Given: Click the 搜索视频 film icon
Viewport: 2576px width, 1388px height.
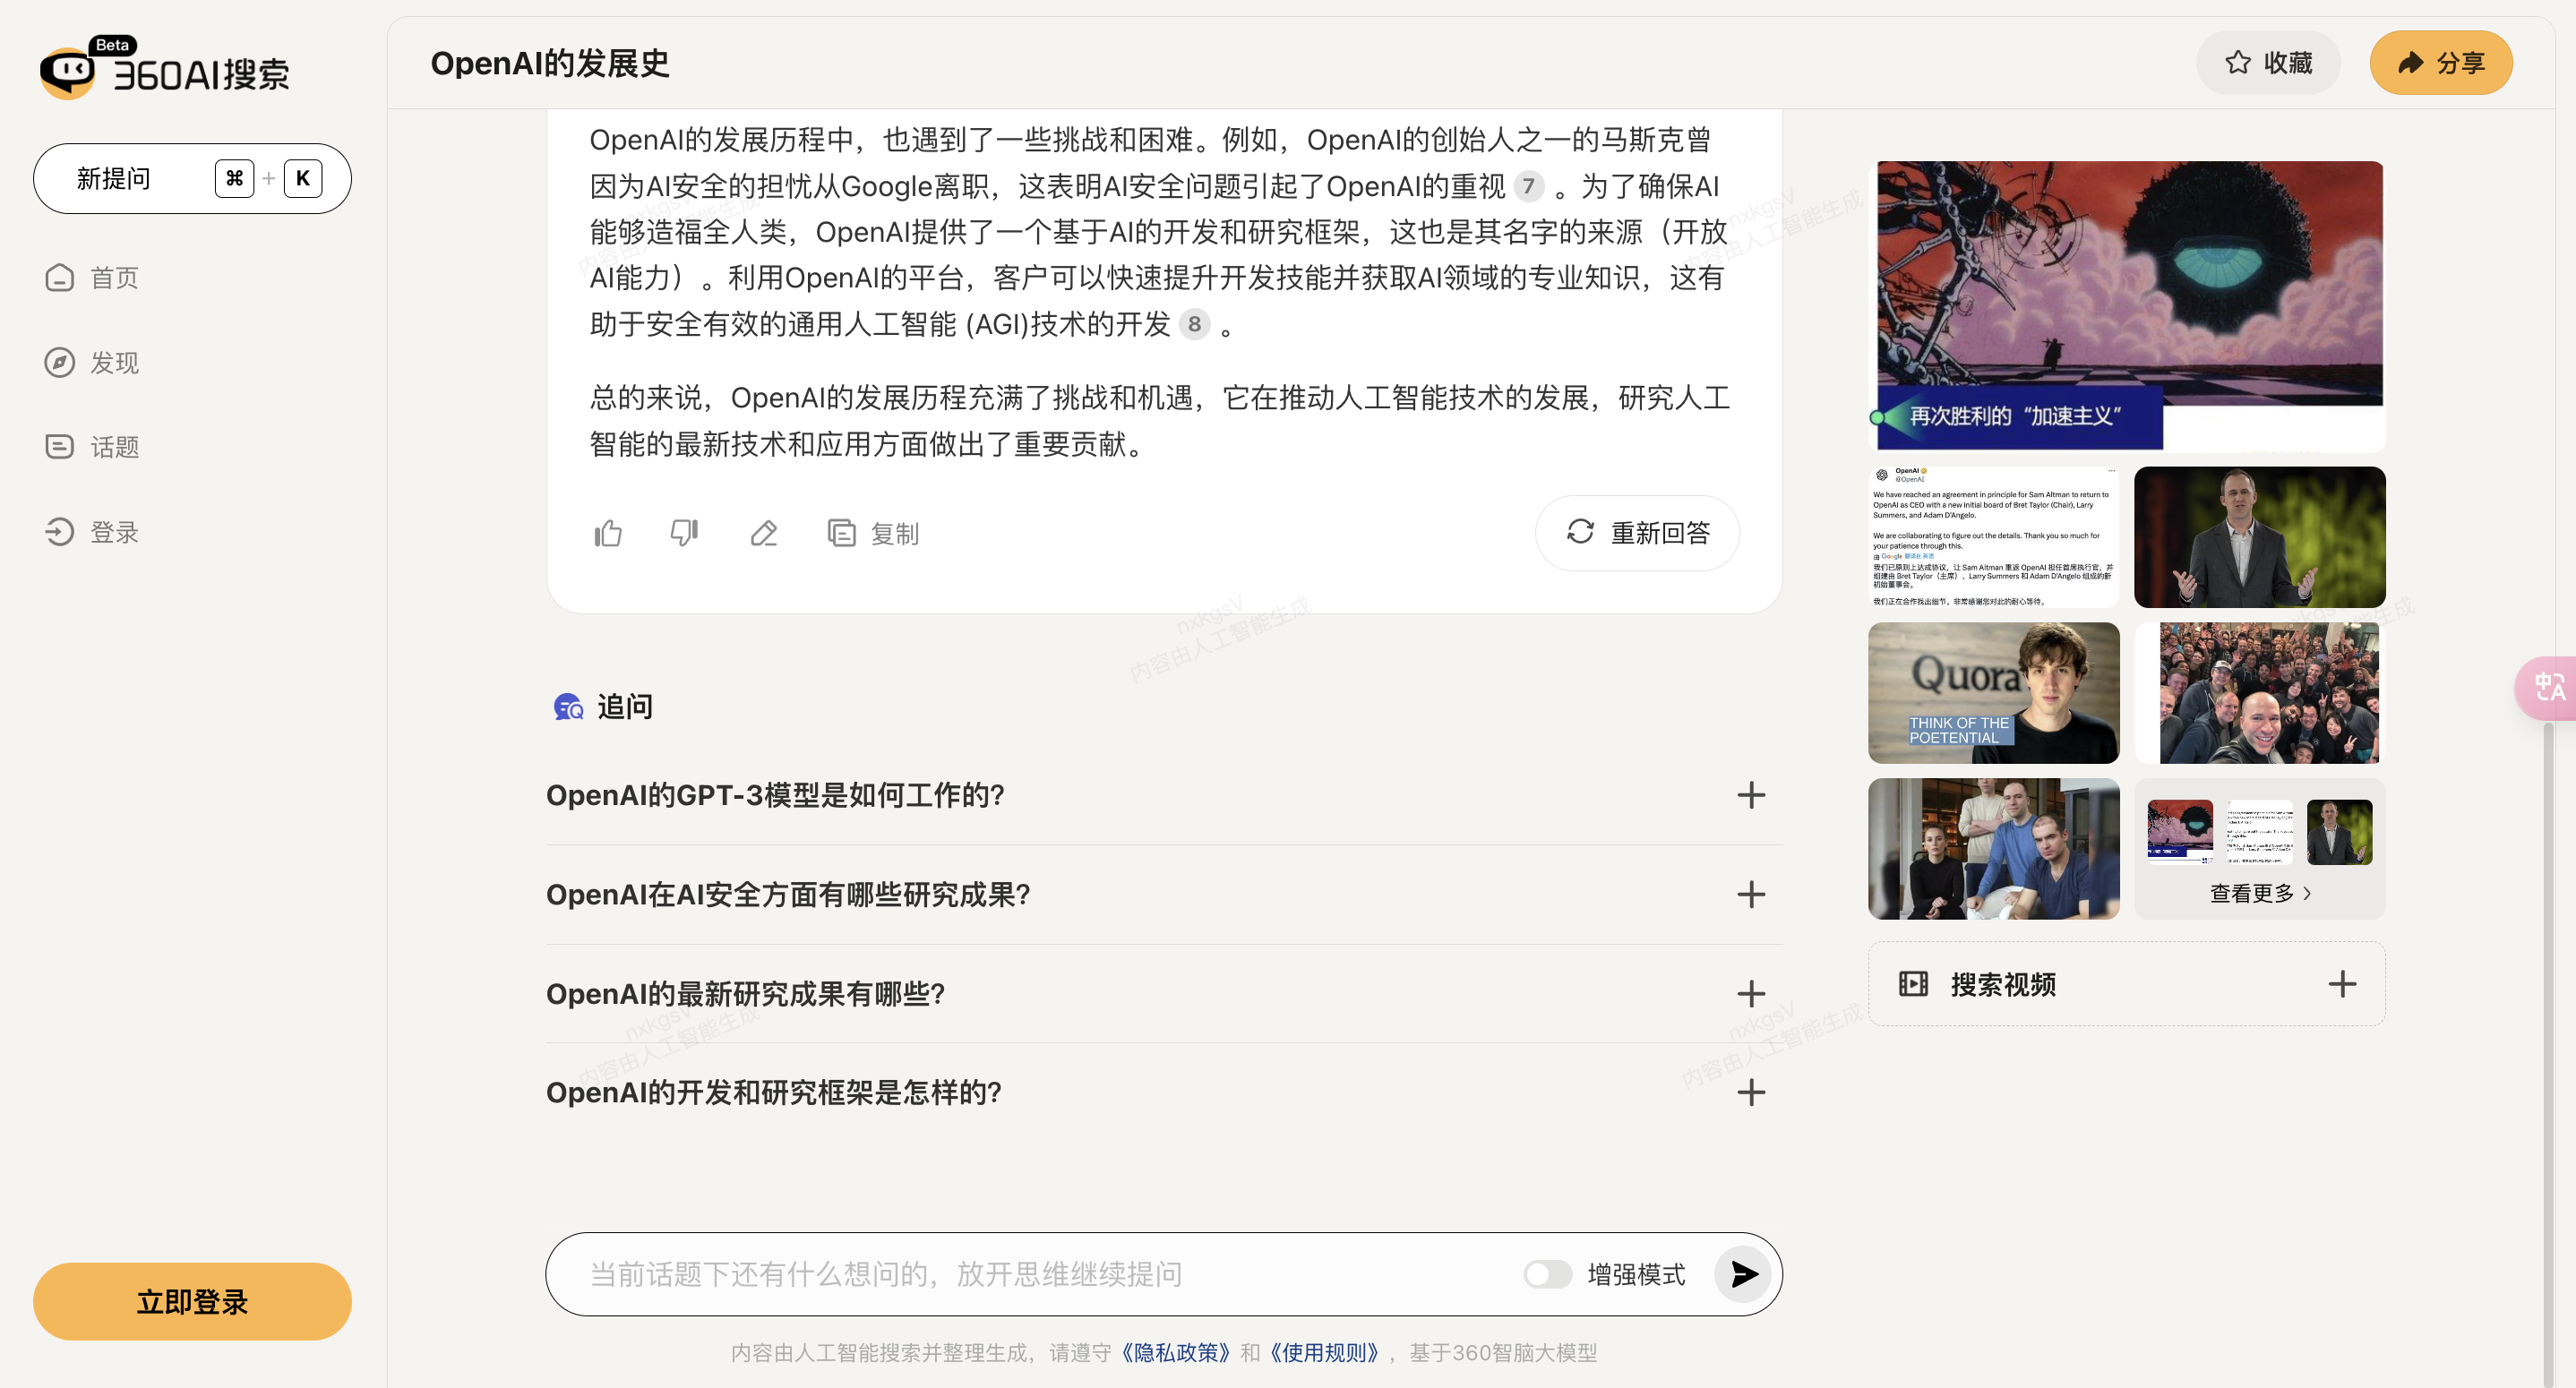Looking at the screenshot, I should pos(1913,985).
